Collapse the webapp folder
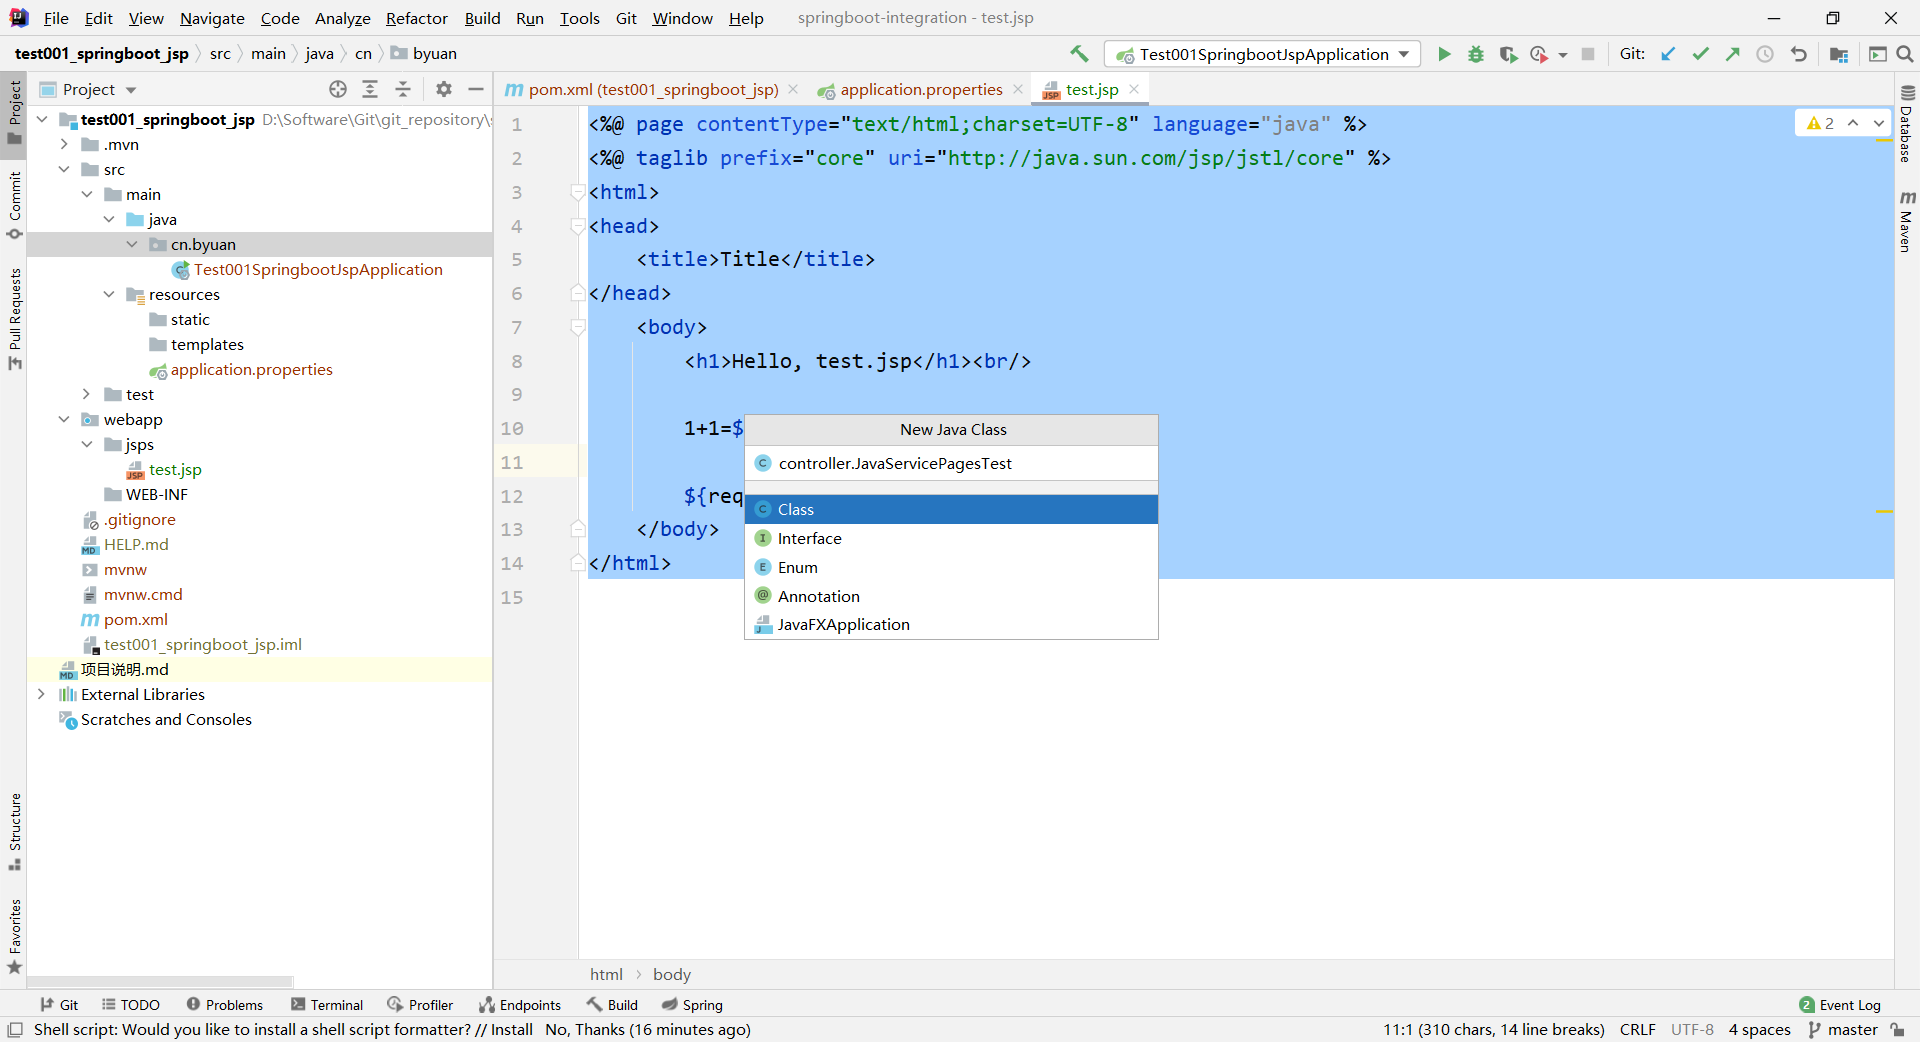 (x=64, y=419)
